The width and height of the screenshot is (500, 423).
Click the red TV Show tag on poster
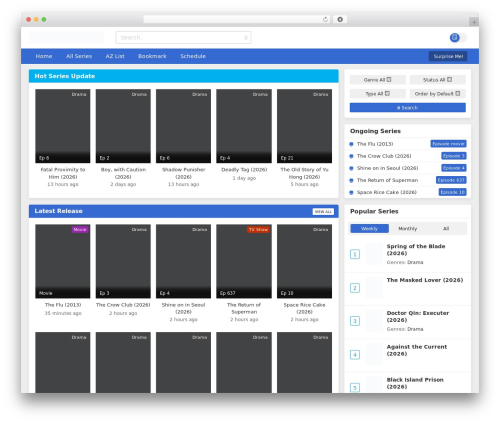tap(258, 229)
